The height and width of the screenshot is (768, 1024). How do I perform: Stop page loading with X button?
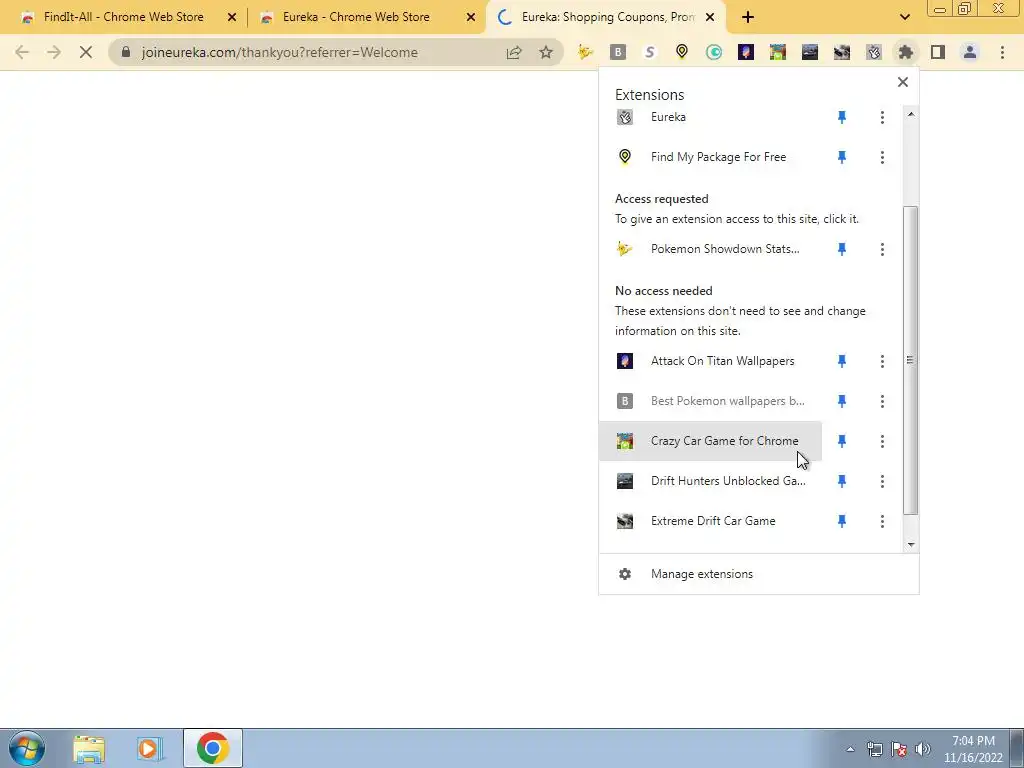(86, 52)
